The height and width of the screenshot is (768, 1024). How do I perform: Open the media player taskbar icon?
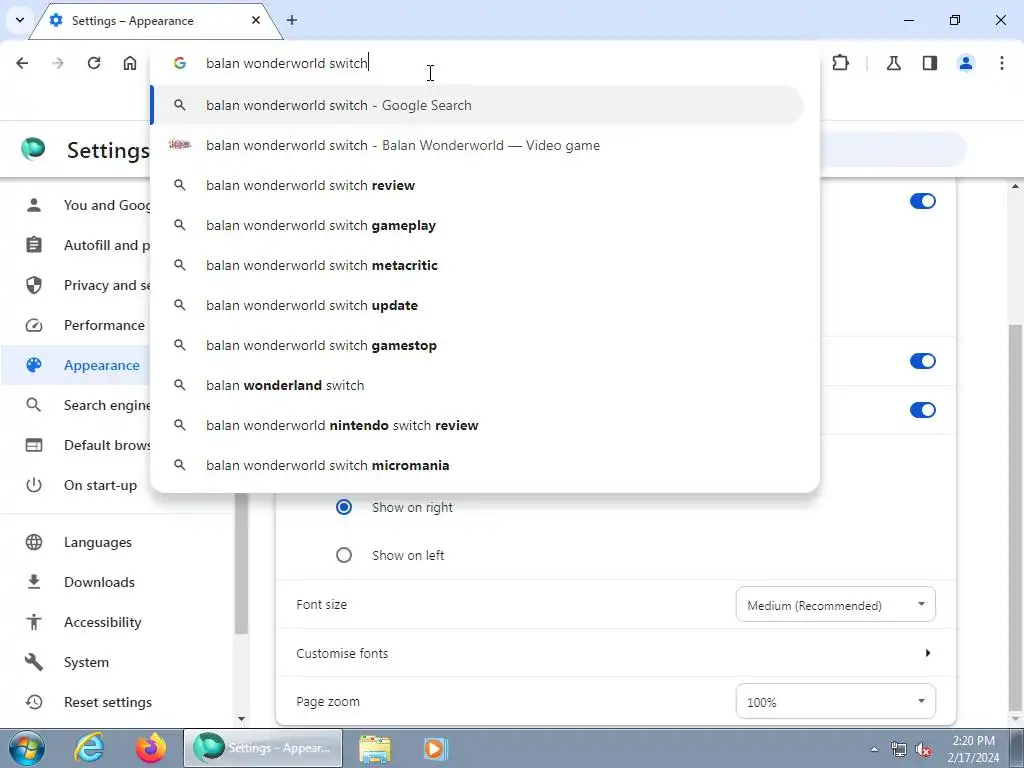click(x=435, y=748)
